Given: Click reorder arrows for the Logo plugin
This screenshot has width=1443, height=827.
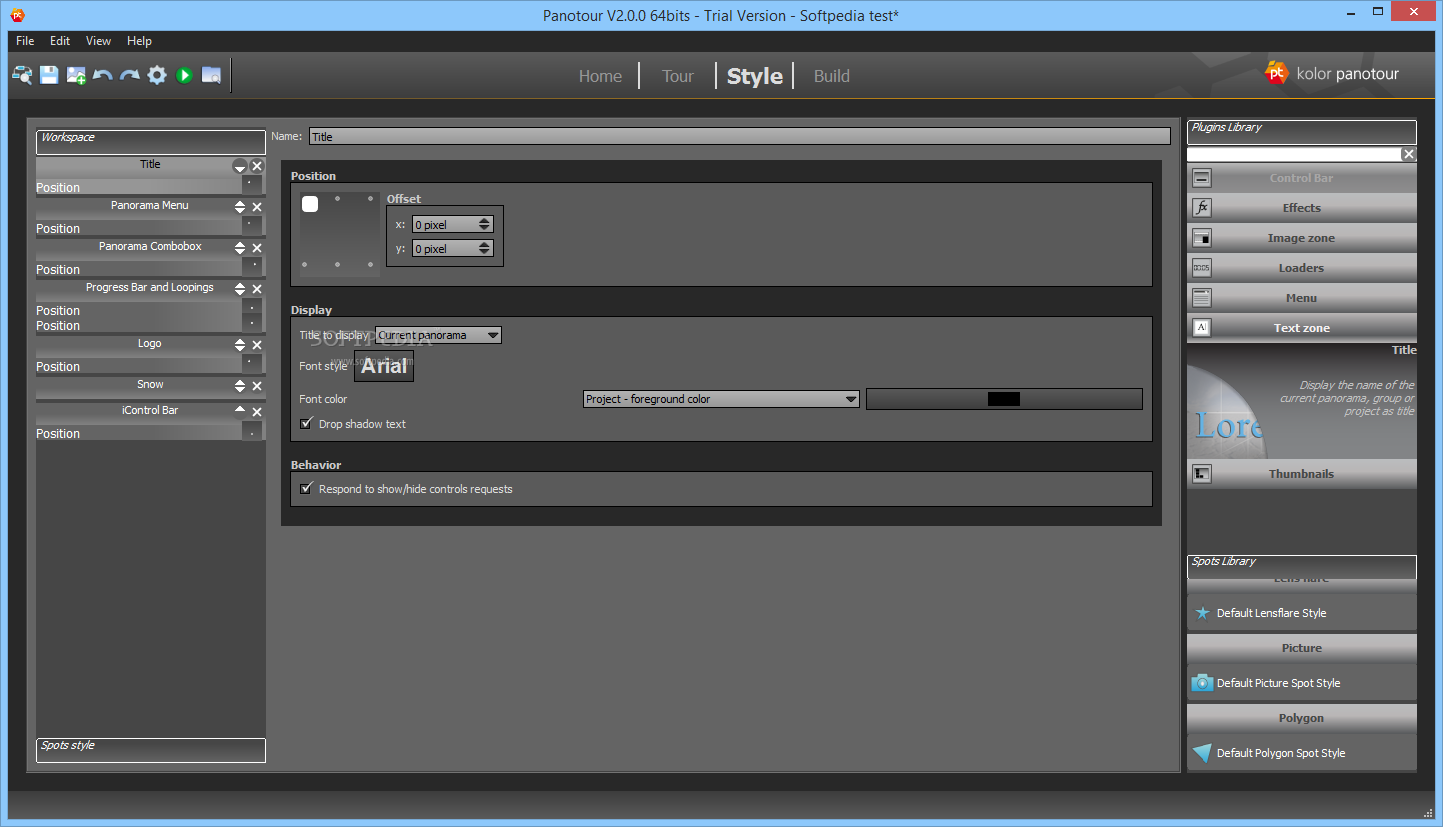Looking at the screenshot, I should click(240, 345).
